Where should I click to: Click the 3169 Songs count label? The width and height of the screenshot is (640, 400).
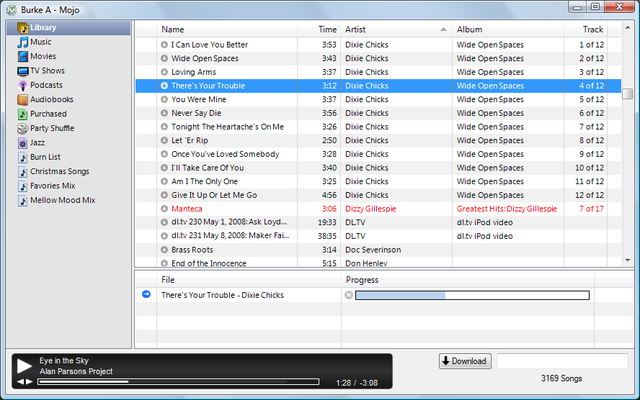(562, 378)
